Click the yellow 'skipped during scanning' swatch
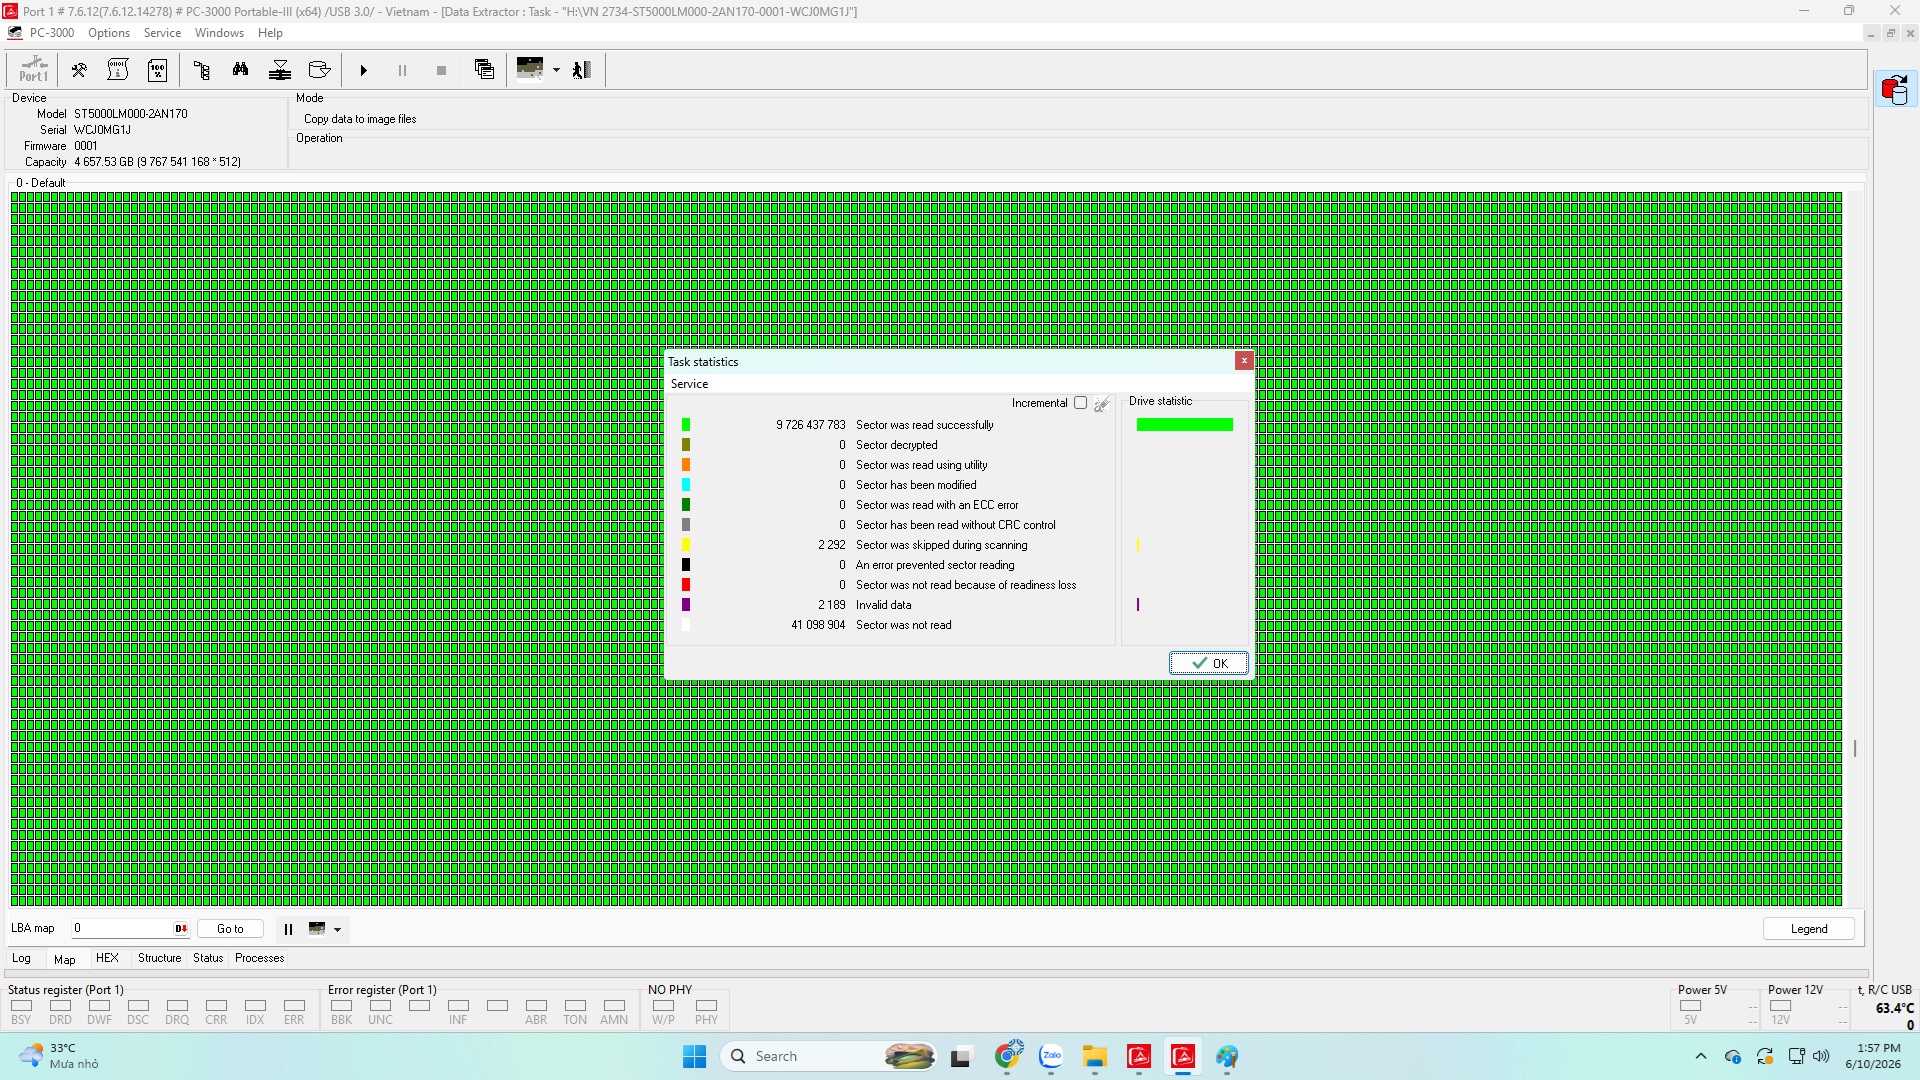Image resolution: width=1920 pixels, height=1080 pixels. [686, 545]
